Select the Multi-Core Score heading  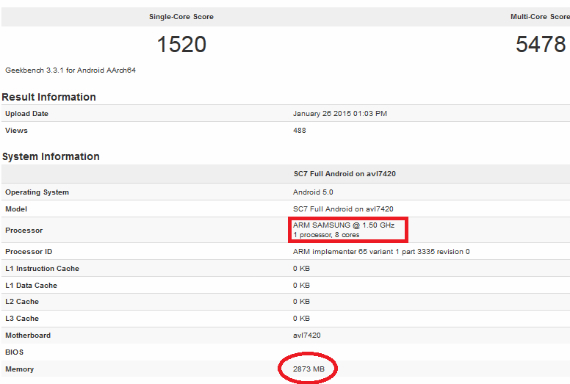coord(540,17)
